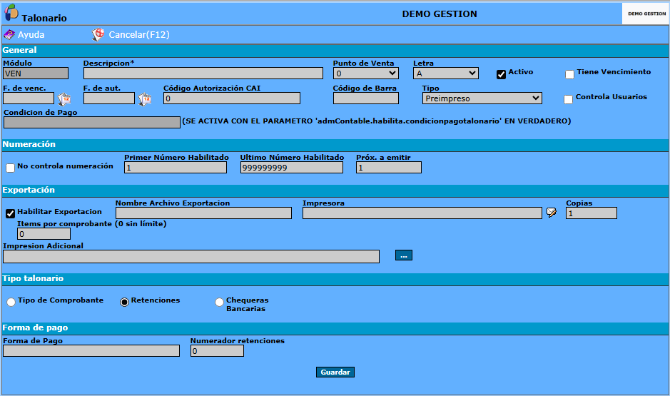Click the Módulo VEN field
This screenshot has height=396, width=670.
tap(36, 73)
